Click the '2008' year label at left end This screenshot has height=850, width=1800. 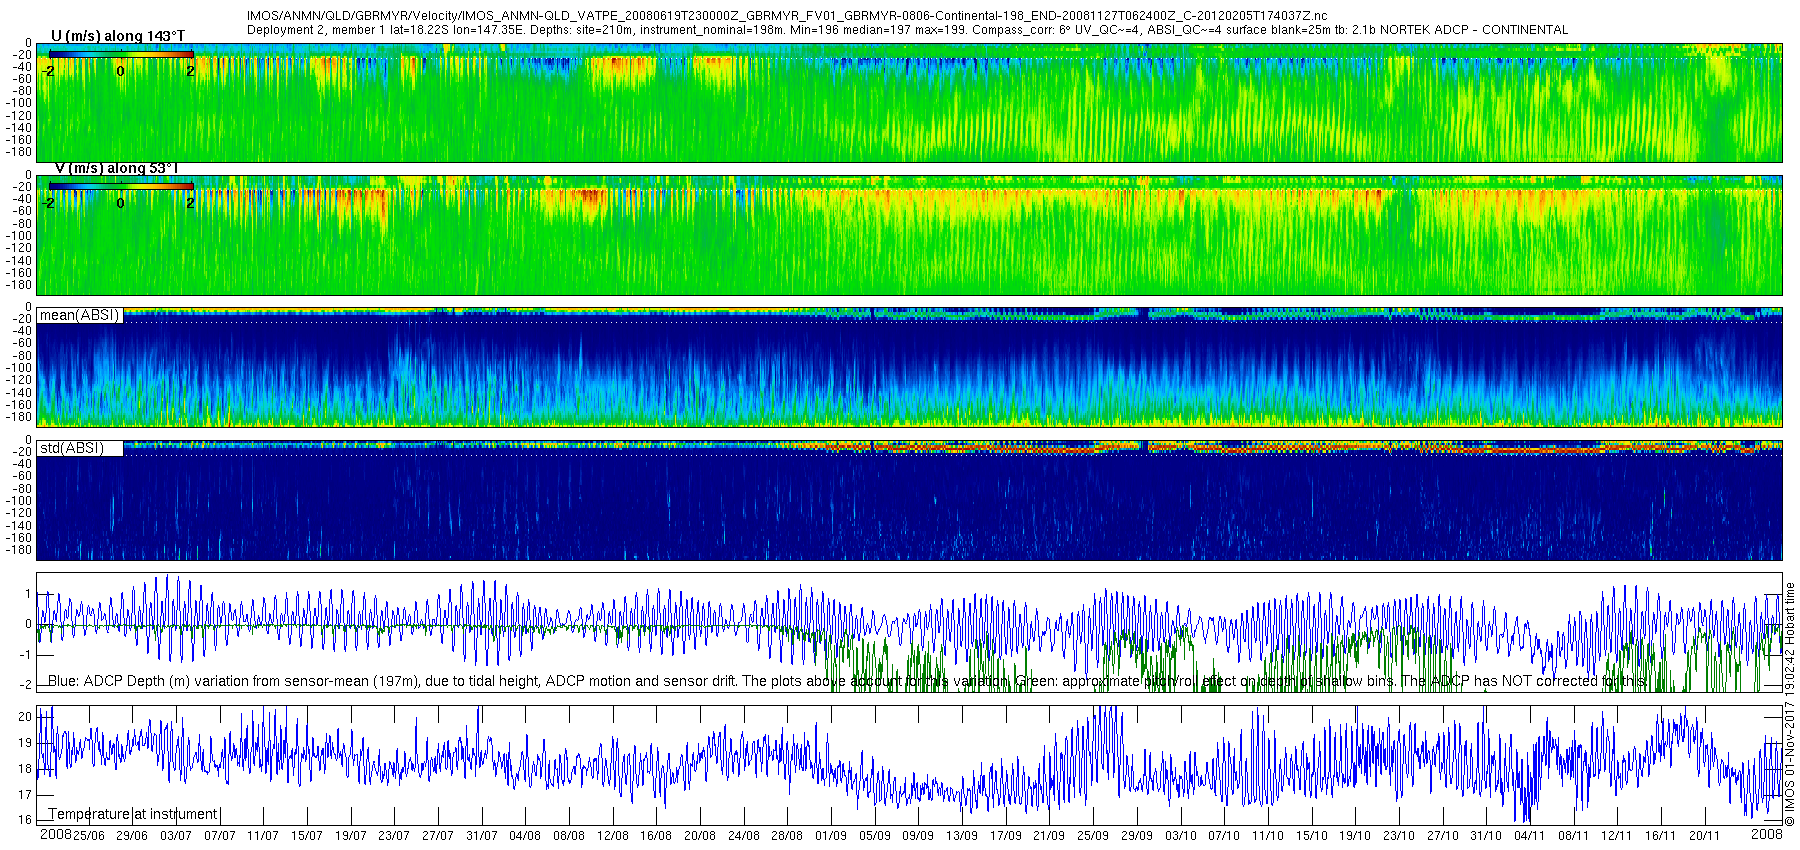tap(55, 834)
